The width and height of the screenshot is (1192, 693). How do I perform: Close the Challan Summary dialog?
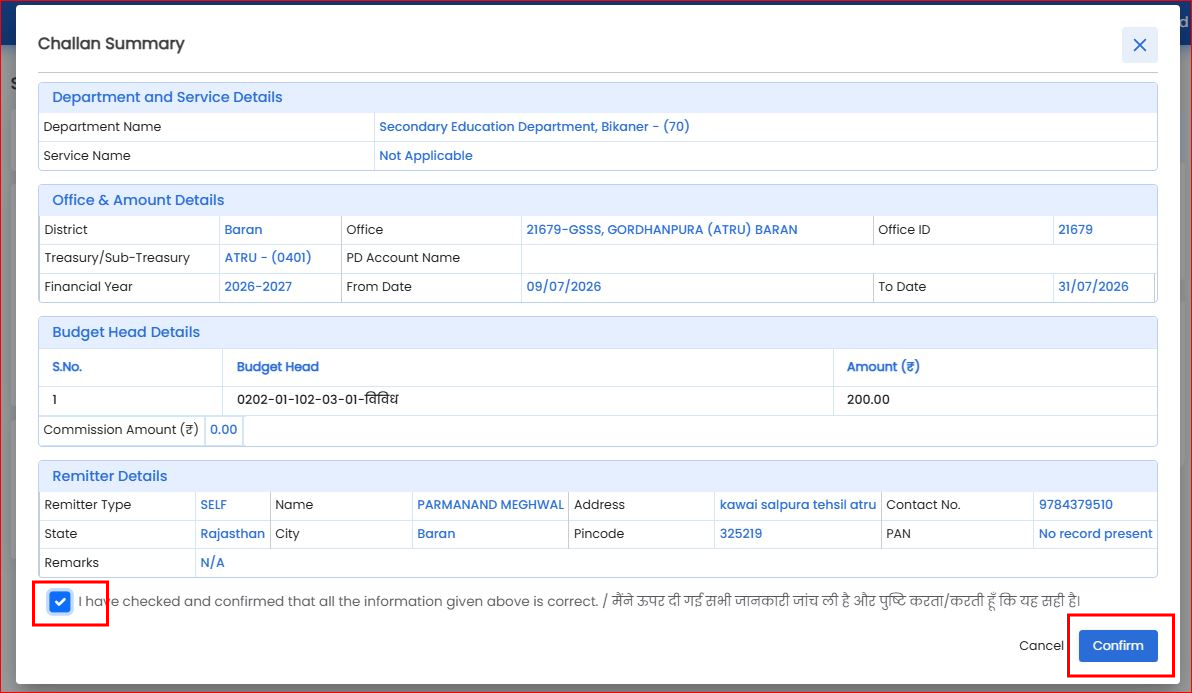1139,45
